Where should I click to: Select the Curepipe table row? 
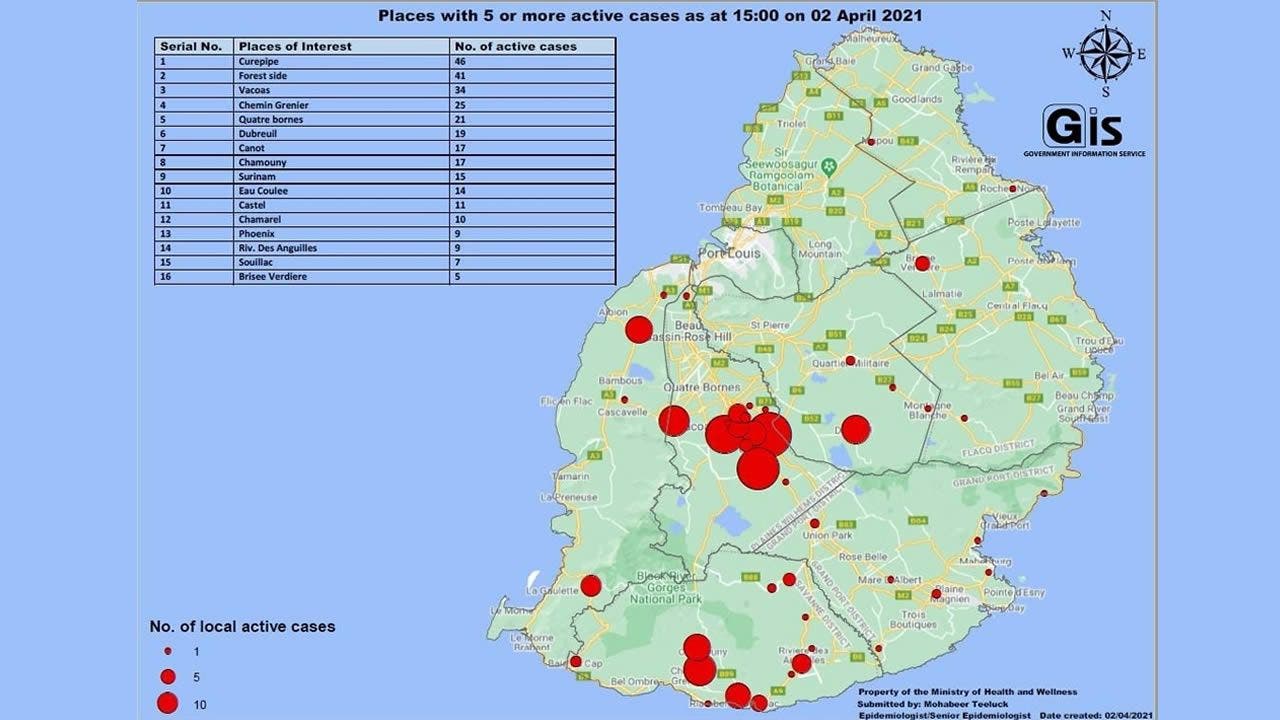[x=385, y=61]
